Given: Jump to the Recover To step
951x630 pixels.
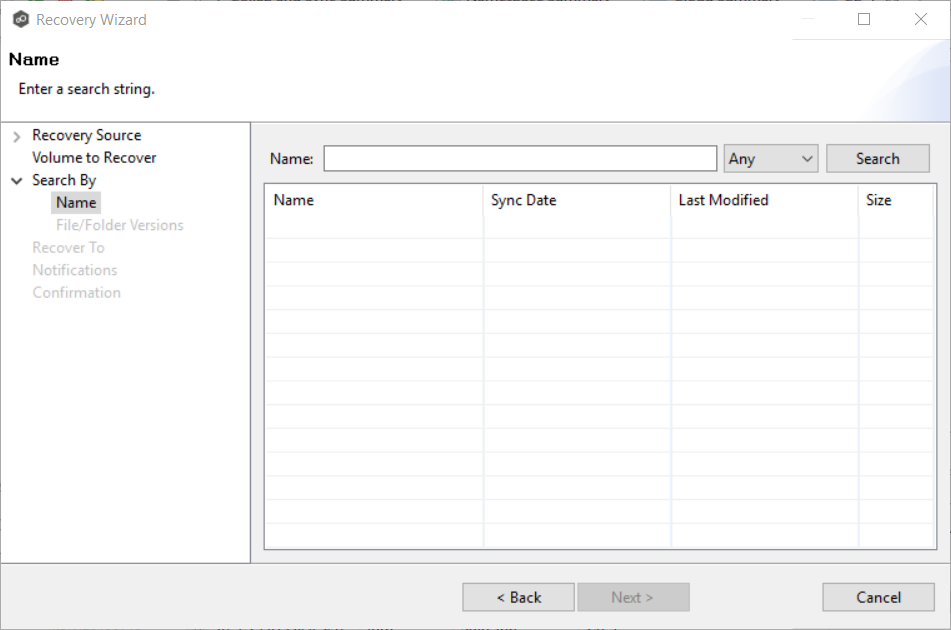Looking at the screenshot, I should pos(68,247).
